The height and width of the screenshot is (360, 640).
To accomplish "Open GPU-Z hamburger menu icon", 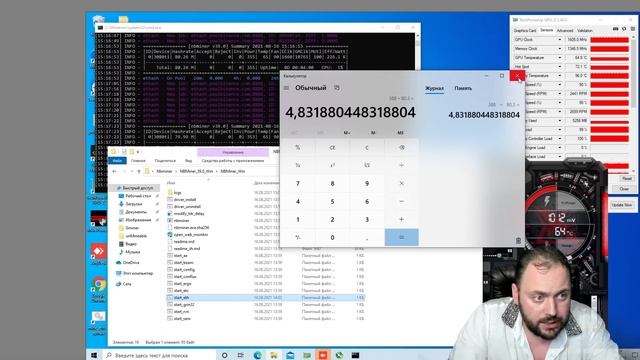I will [633, 29].
